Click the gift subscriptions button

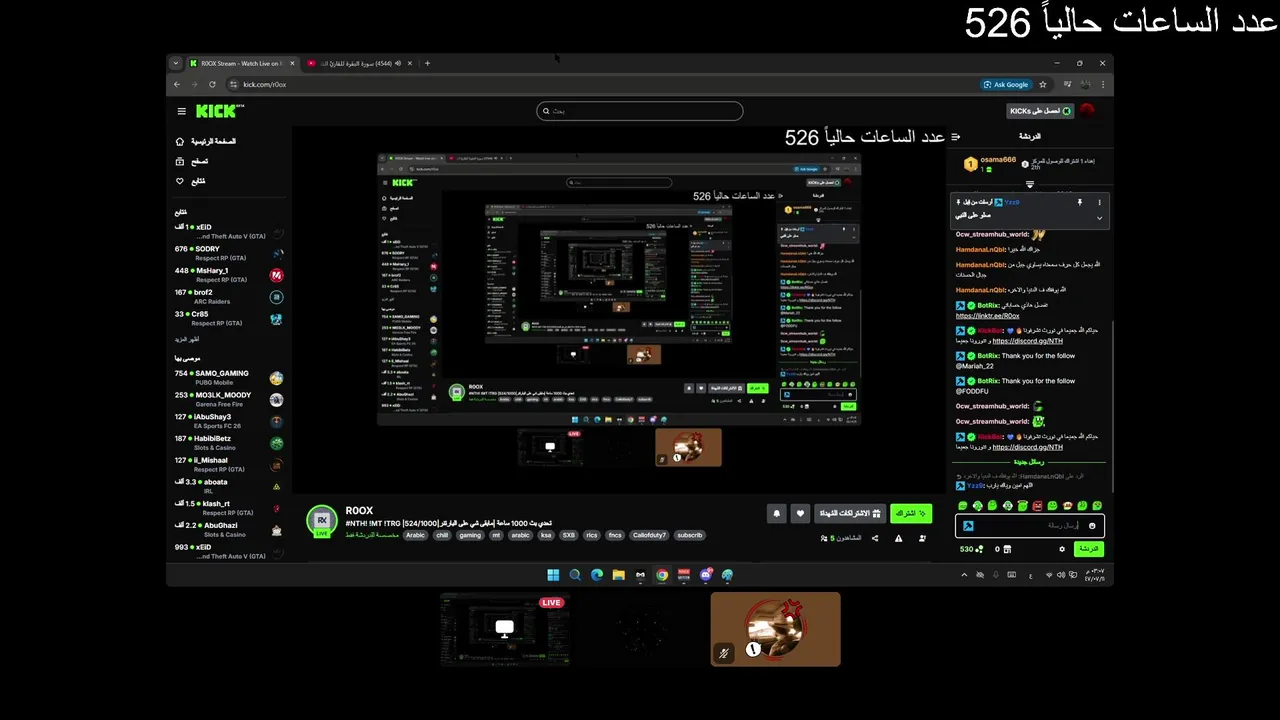coord(849,513)
